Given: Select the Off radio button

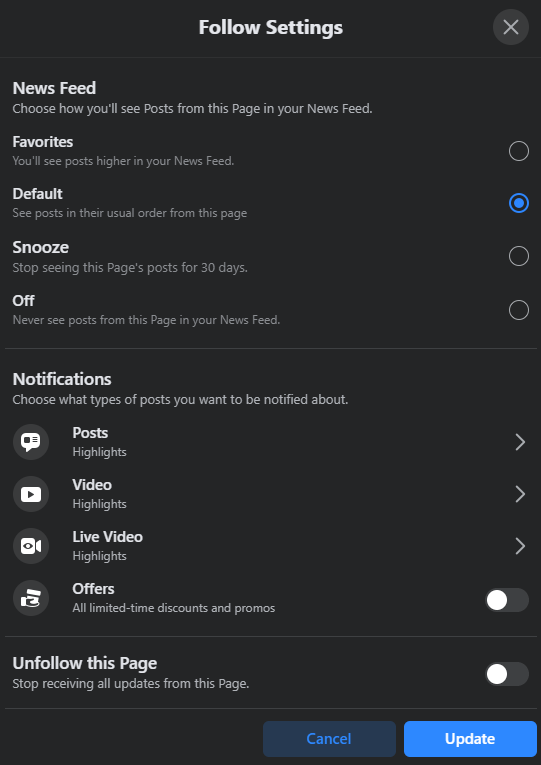Looking at the screenshot, I should (x=519, y=310).
